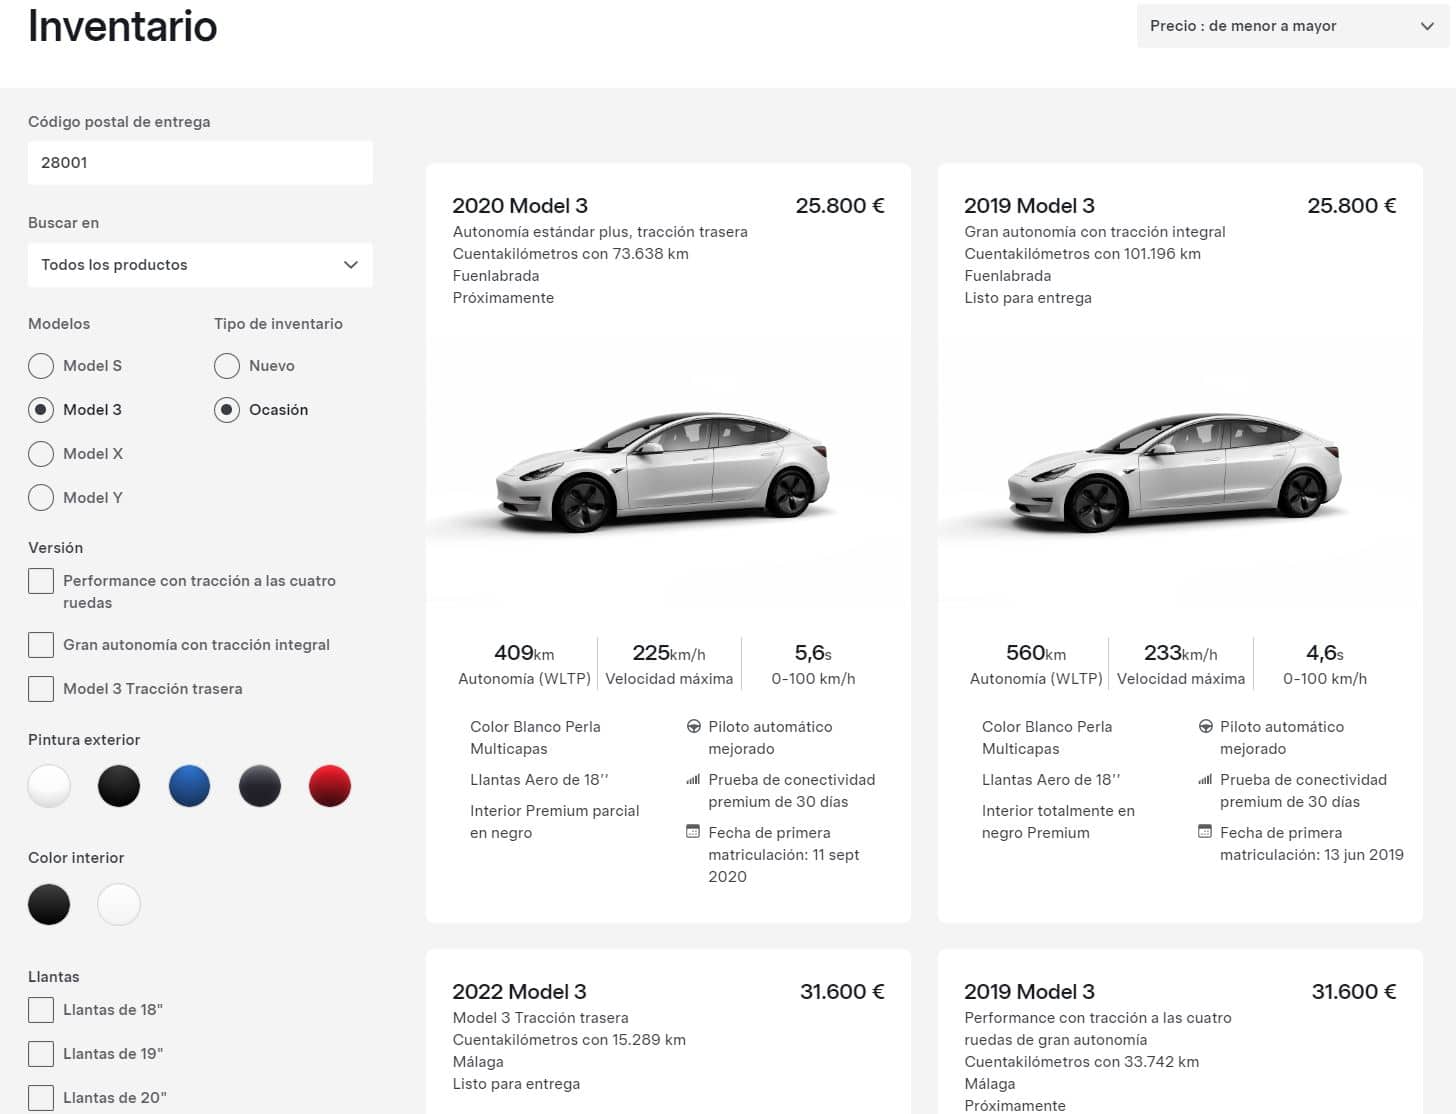Click the Inventario page heading

tap(122, 26)
